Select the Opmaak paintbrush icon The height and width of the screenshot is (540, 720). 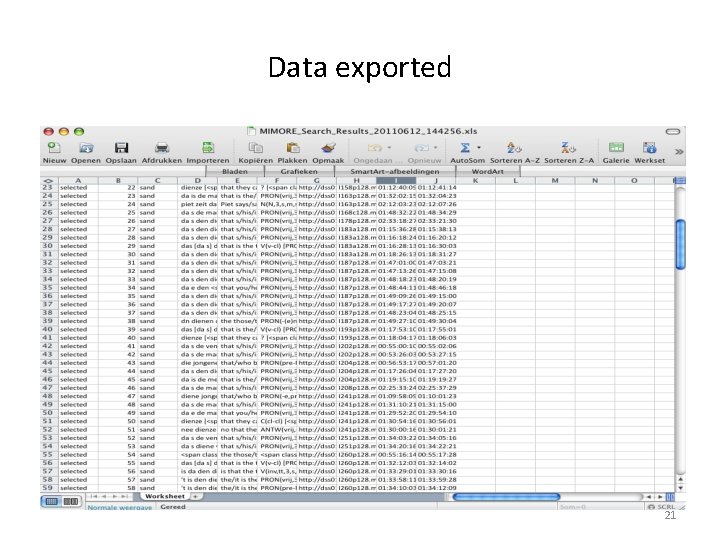pos(328,148)
